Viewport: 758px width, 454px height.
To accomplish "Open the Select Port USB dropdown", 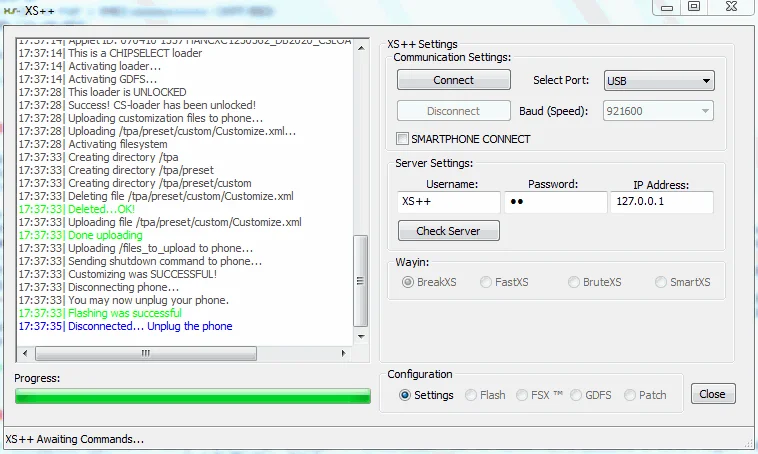I will (x=659, y=81).
